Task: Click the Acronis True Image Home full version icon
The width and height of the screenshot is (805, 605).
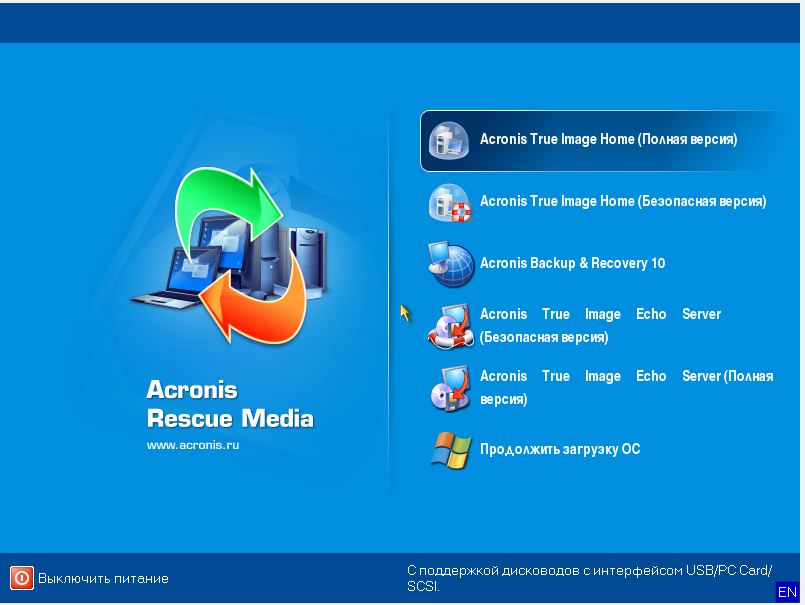Action: [449, 140]
